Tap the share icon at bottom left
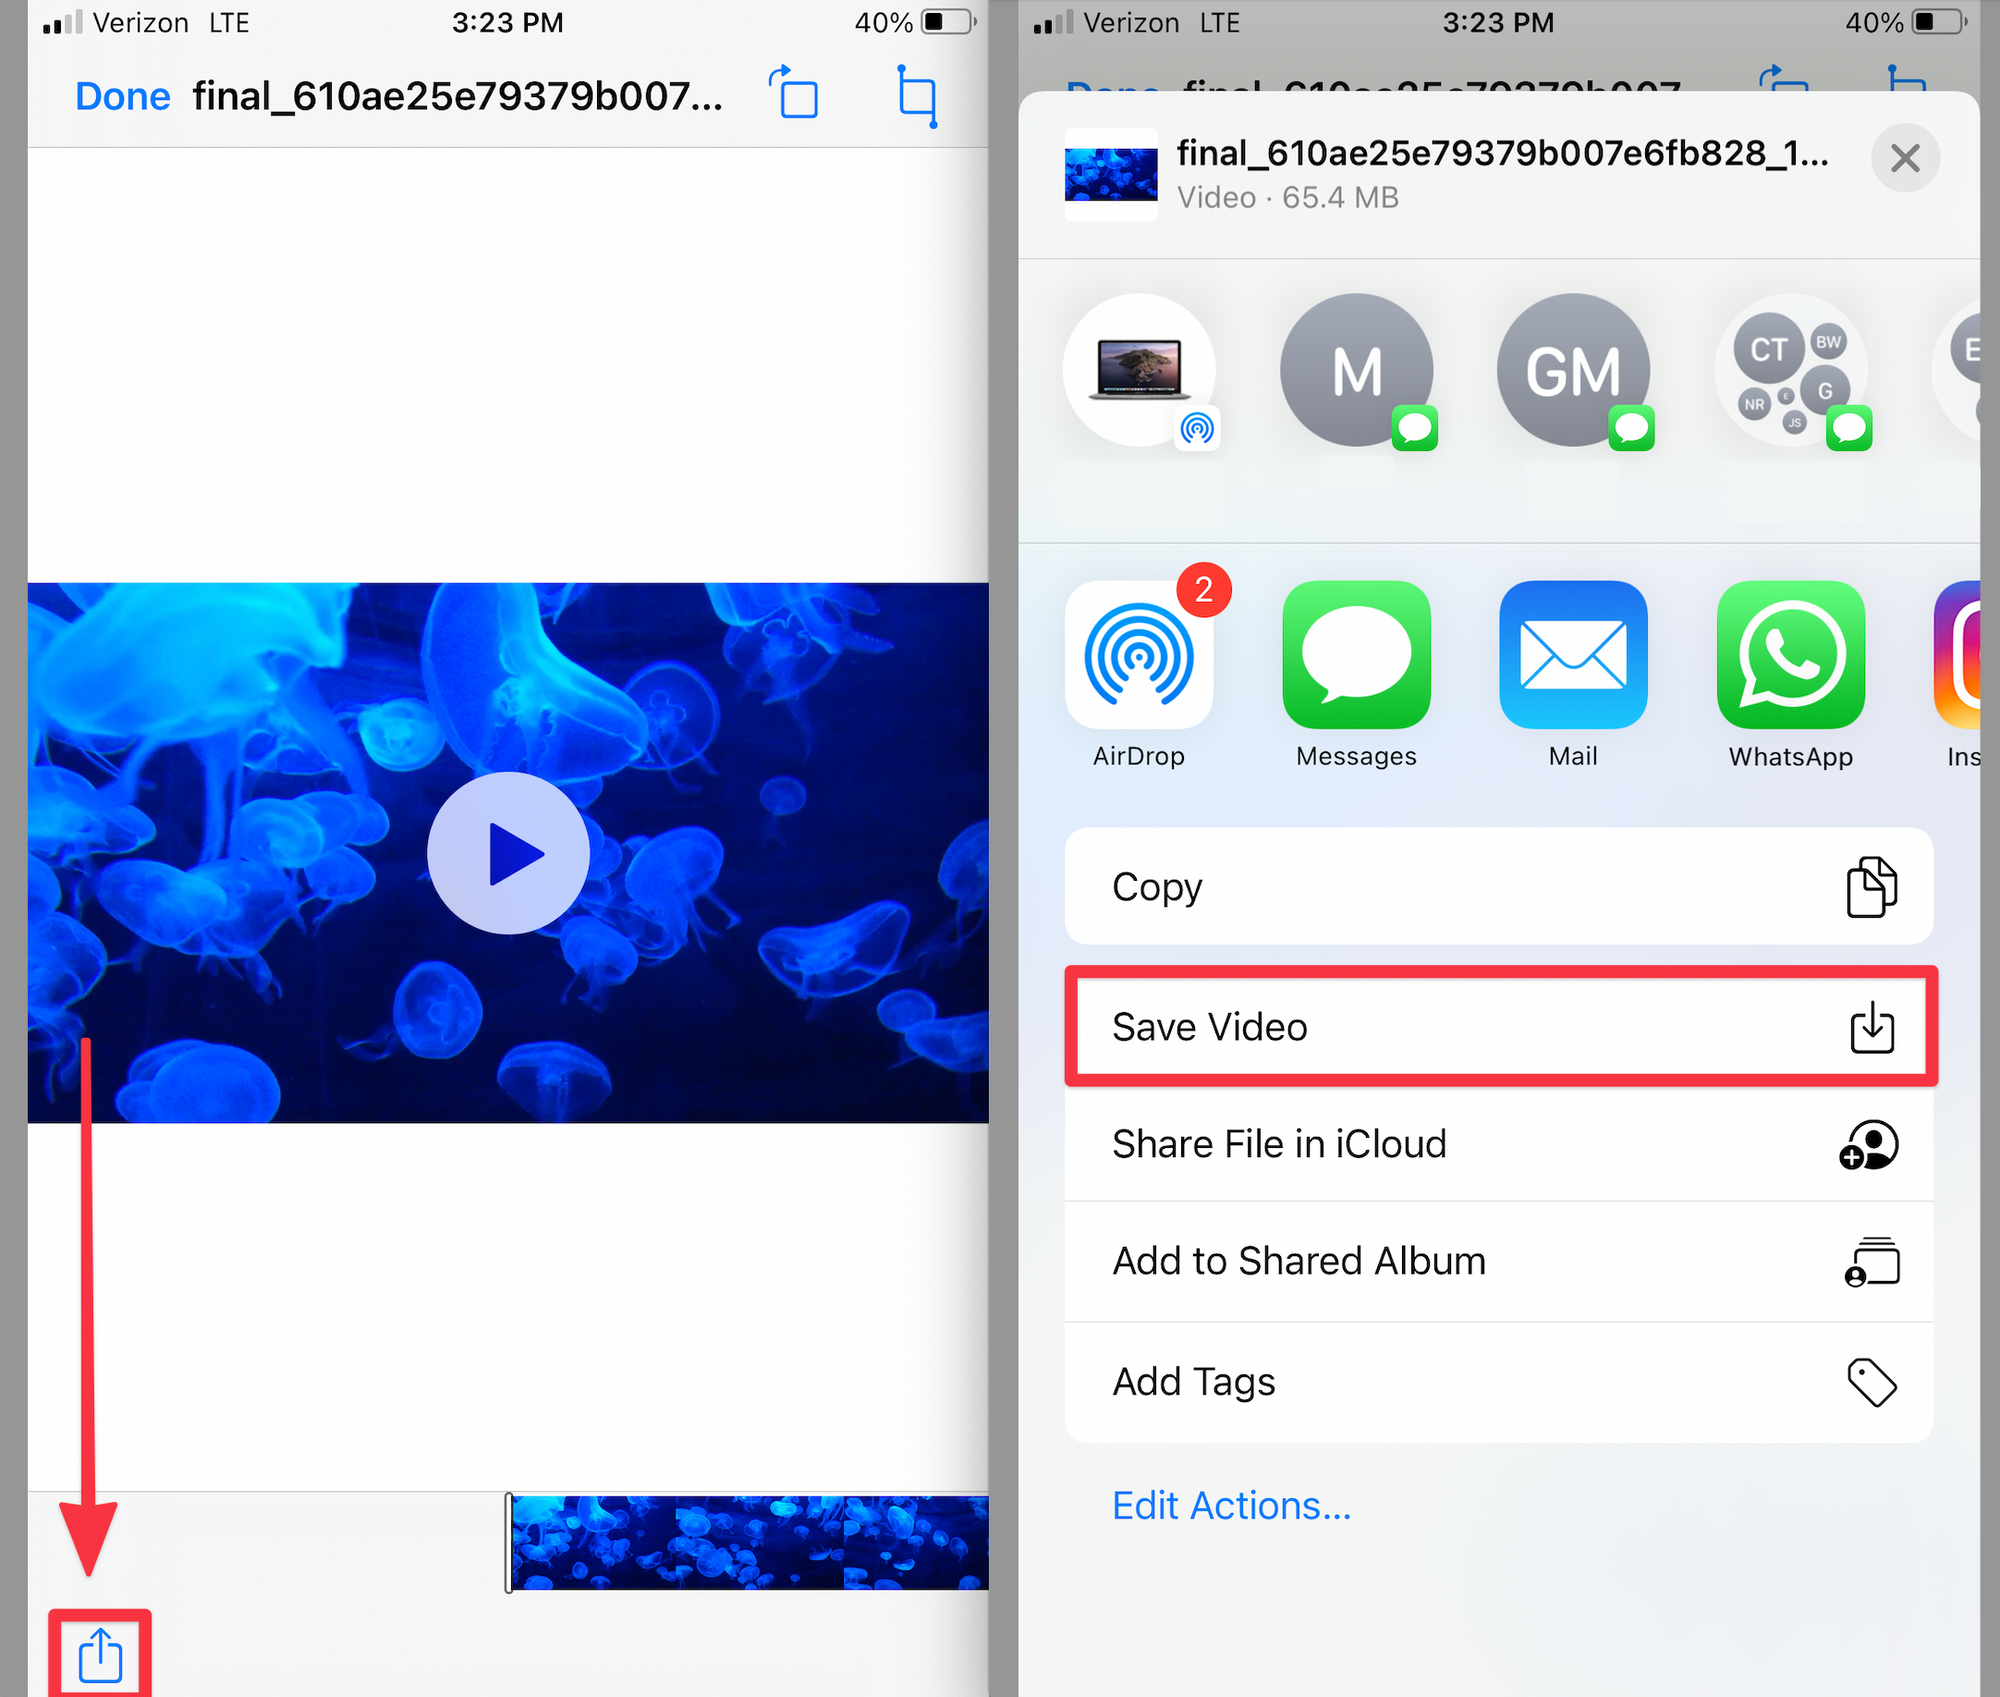2000x1697 pixels. [x=100, y=1655]
